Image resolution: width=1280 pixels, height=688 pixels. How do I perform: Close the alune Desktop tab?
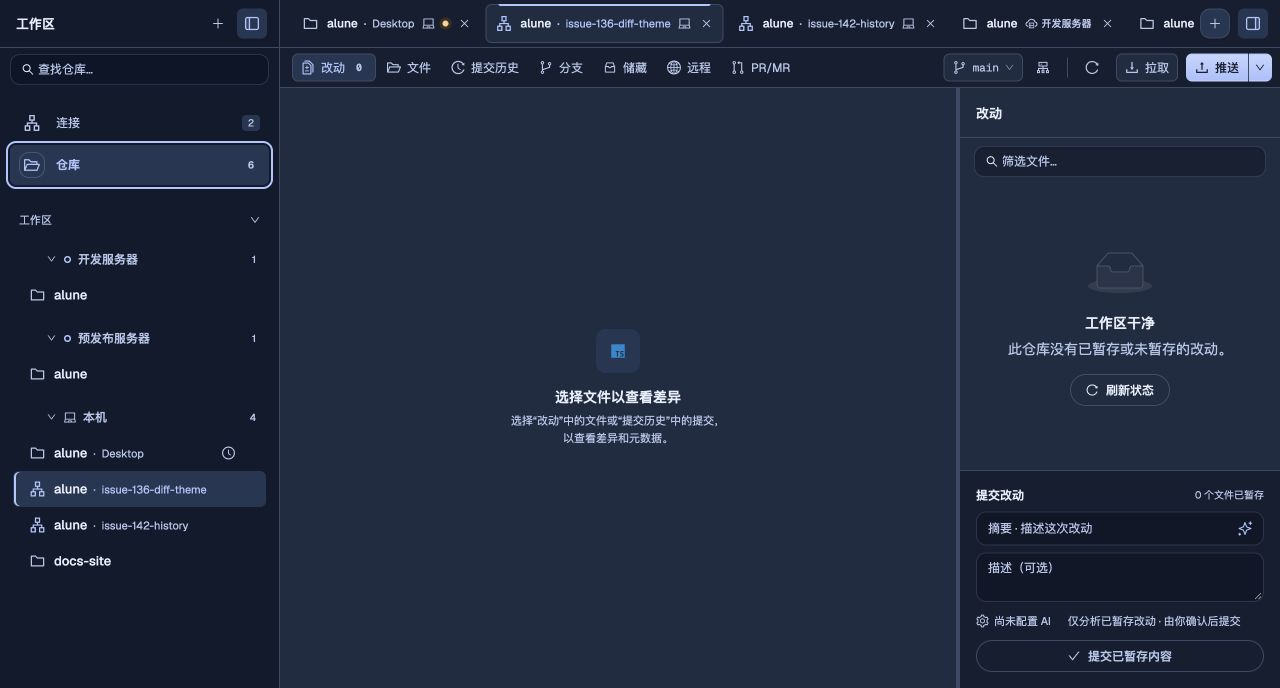pos(464,23)
